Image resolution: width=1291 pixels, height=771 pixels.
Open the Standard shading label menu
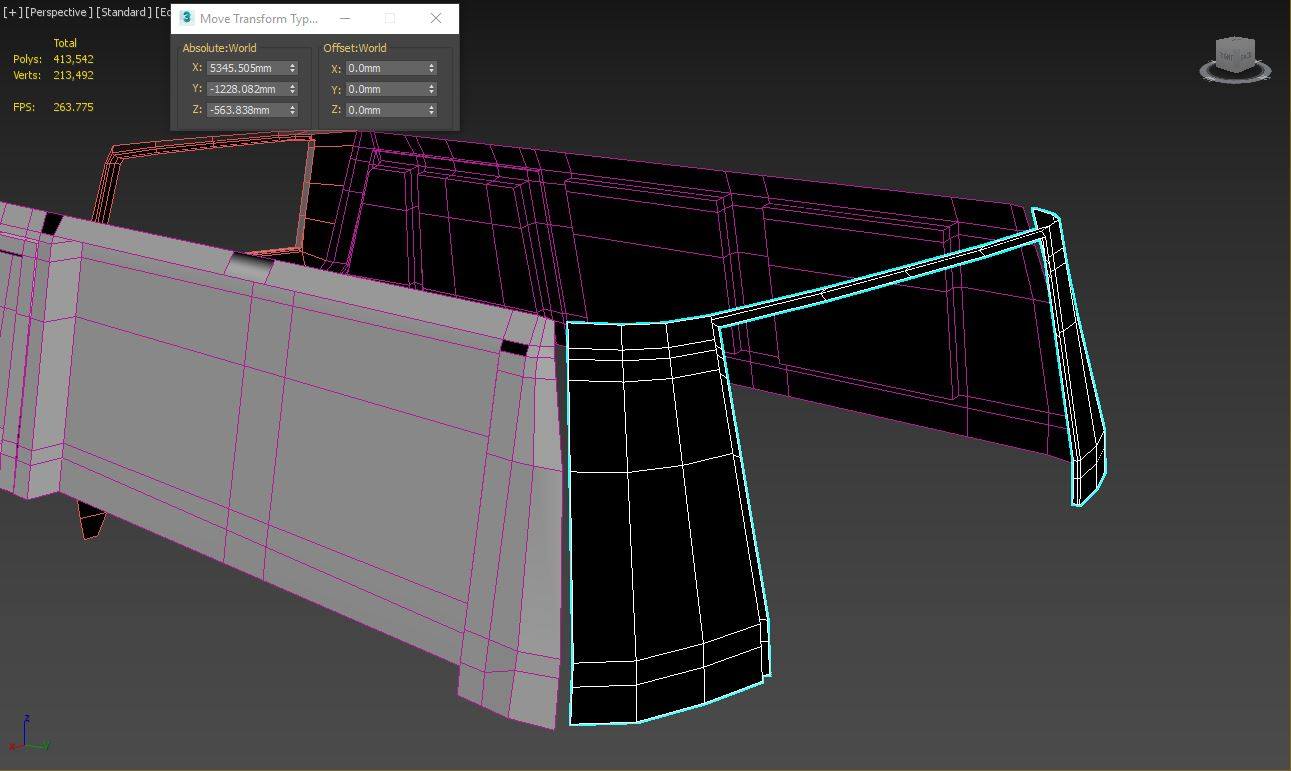(123, 12)
